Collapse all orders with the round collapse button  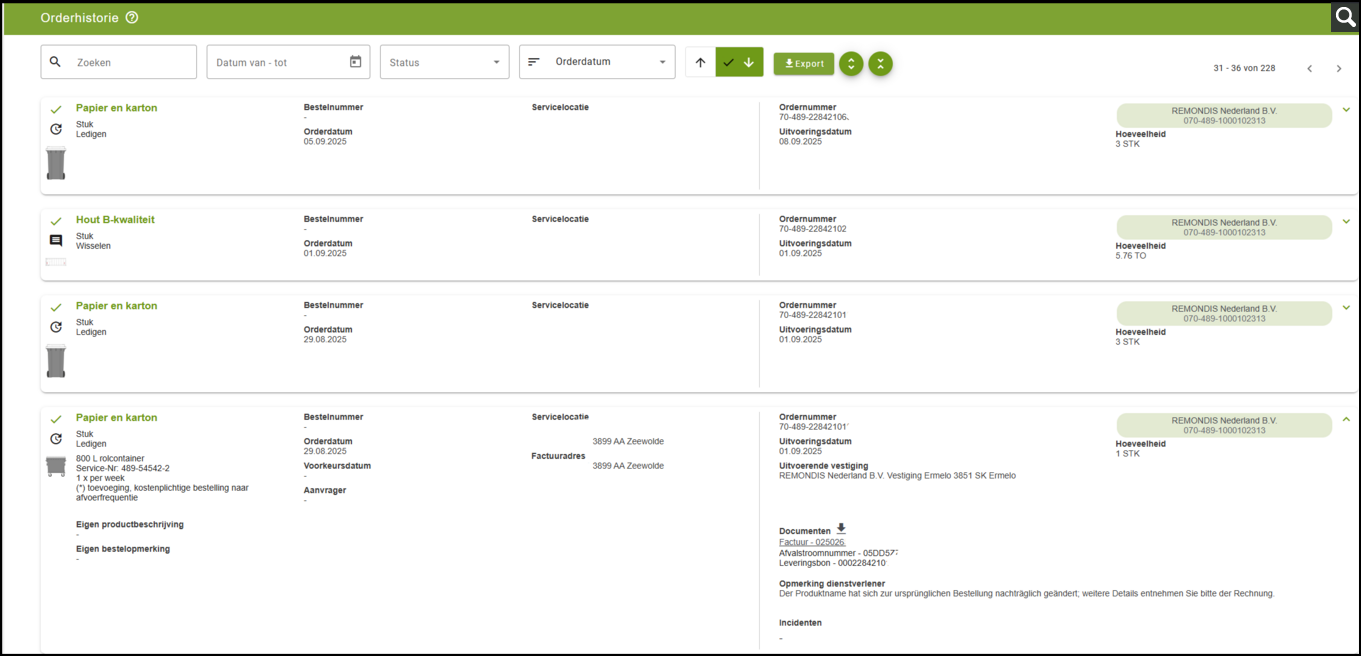[x=880, y=63]
